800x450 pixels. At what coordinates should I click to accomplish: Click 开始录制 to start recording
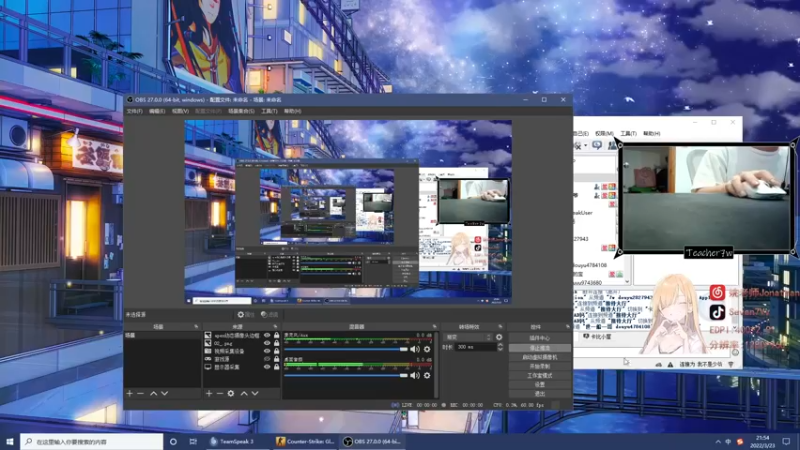point(540,366)
